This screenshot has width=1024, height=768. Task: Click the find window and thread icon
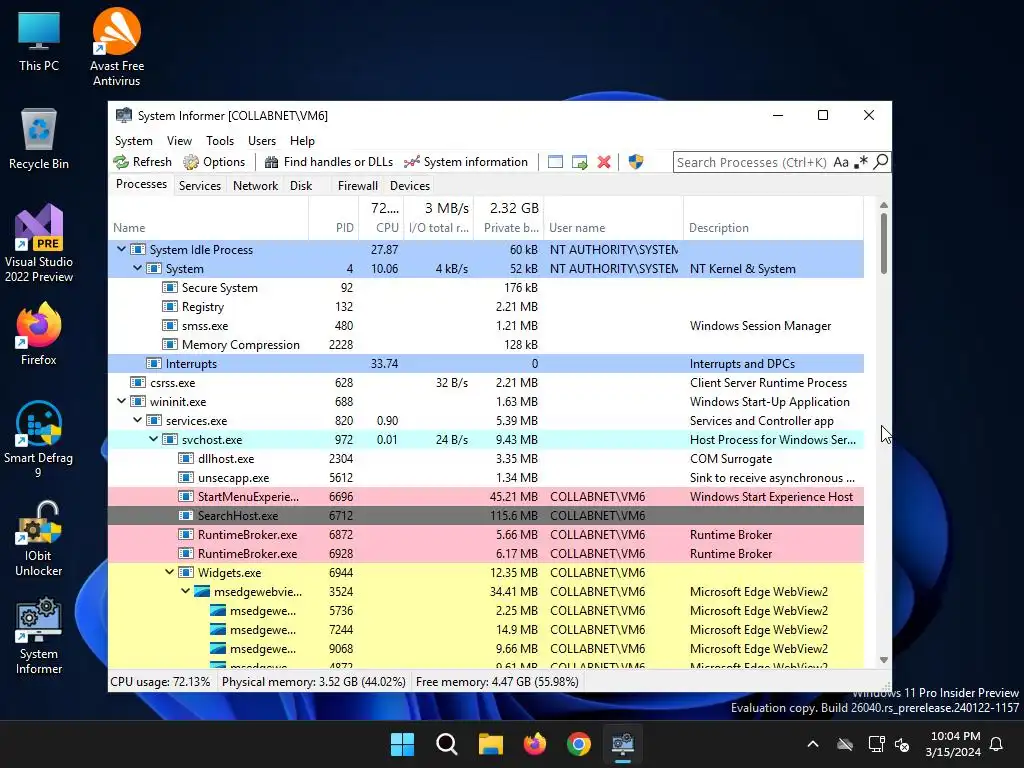[579, 162]
